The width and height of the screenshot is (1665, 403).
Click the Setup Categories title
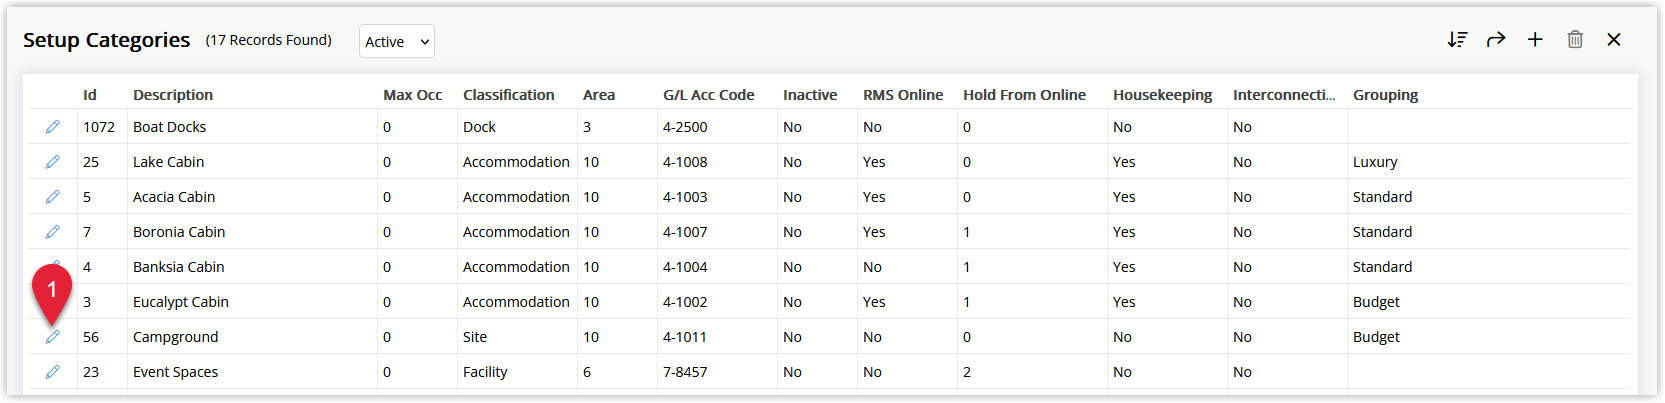pyautogui.click(x=106, y=40)
